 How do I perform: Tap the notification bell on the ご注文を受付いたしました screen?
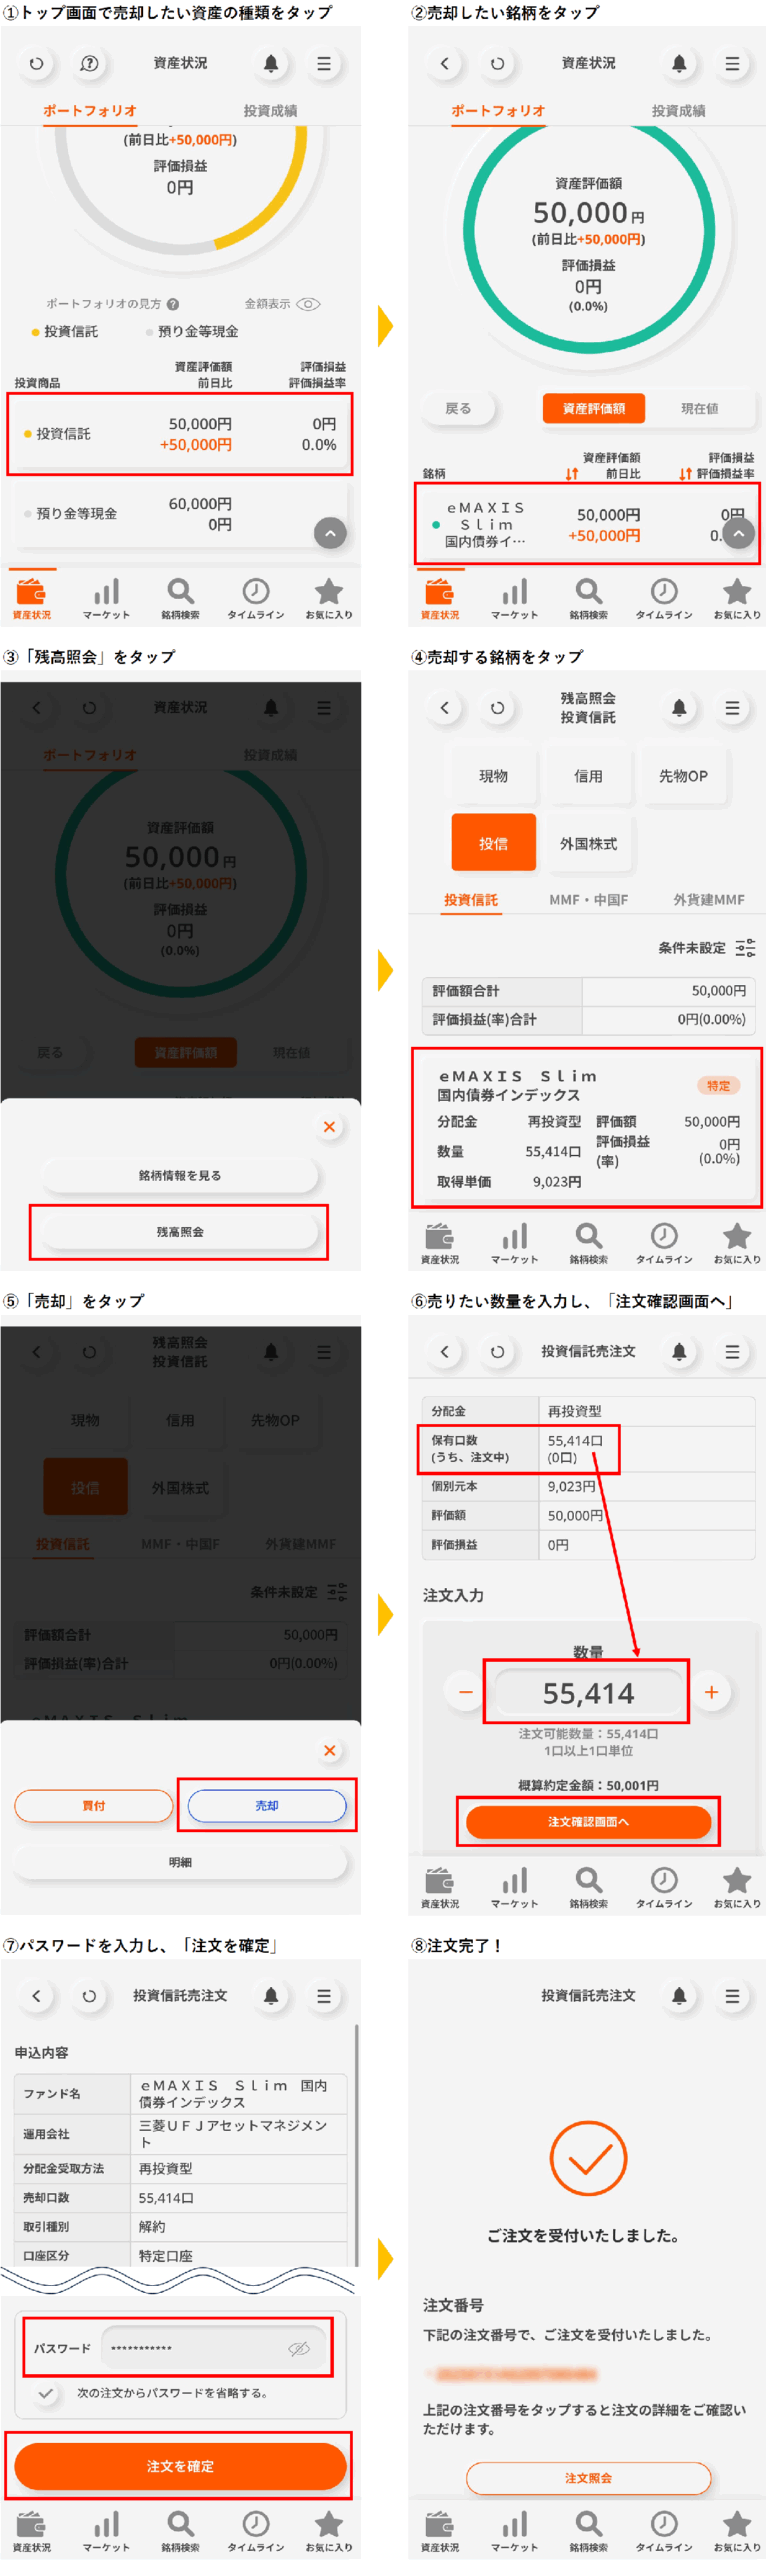[679, 1996]
